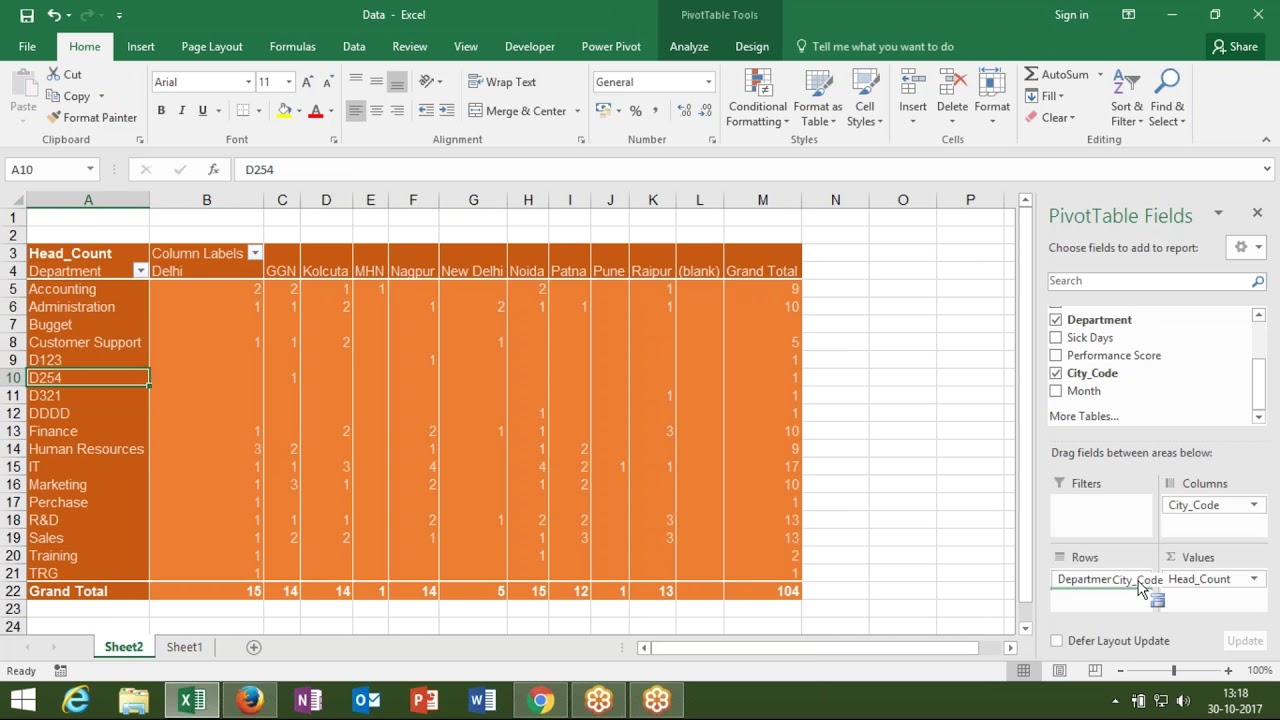Select the Format Painter brush

pos(54,117)
